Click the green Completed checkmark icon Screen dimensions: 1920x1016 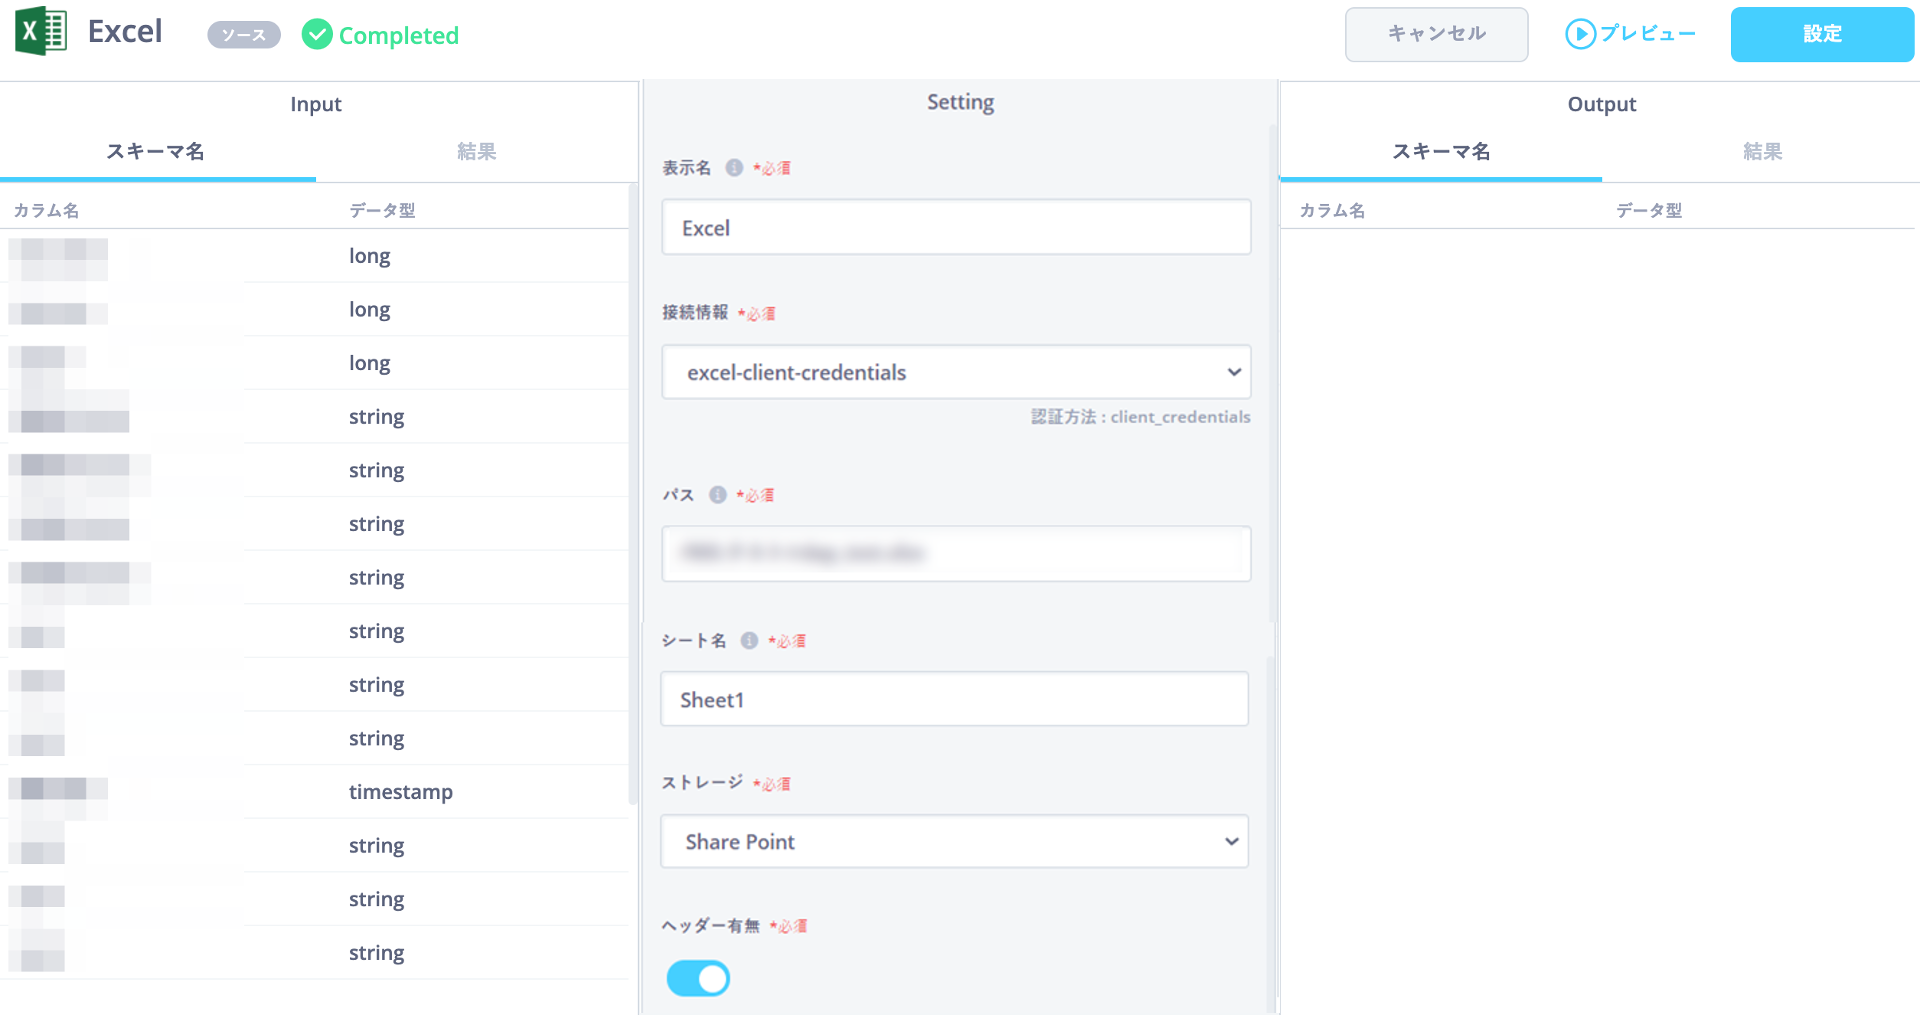pos(317,35)
